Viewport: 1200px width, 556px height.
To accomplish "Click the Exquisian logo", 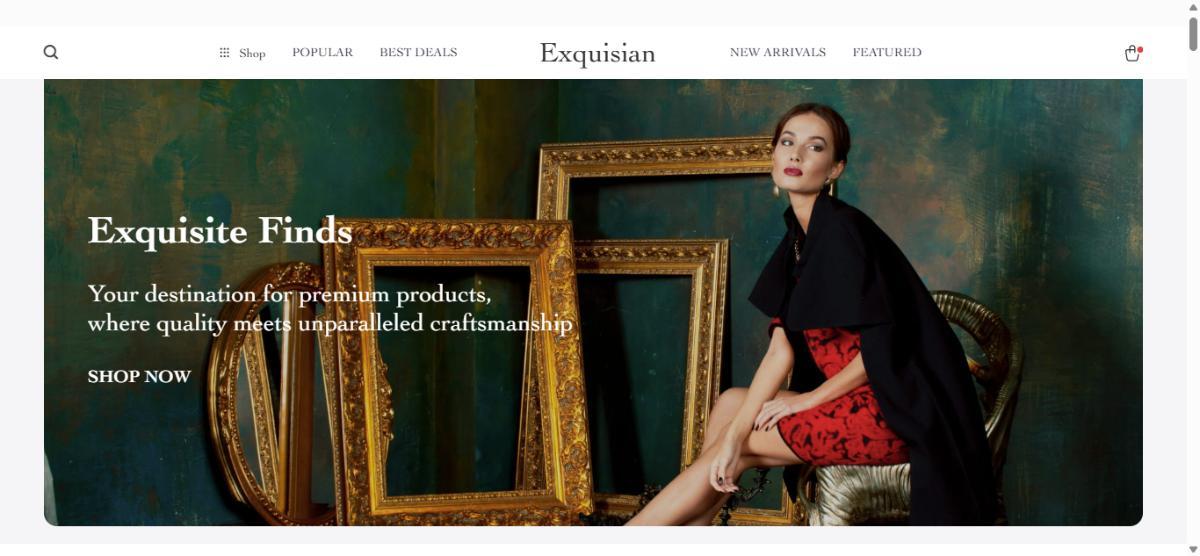I will tap(598, 53).
